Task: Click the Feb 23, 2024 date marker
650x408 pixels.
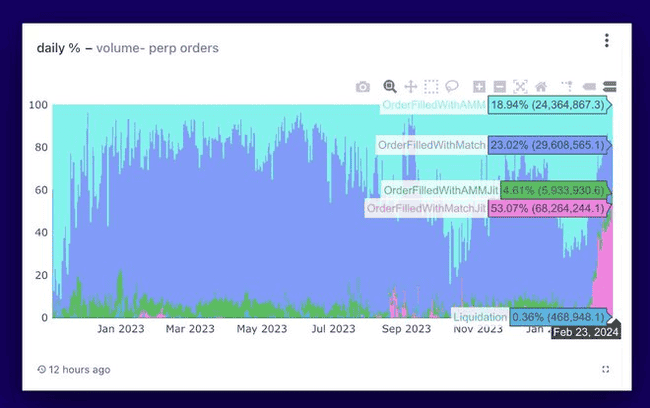Action: click(585, 332)
